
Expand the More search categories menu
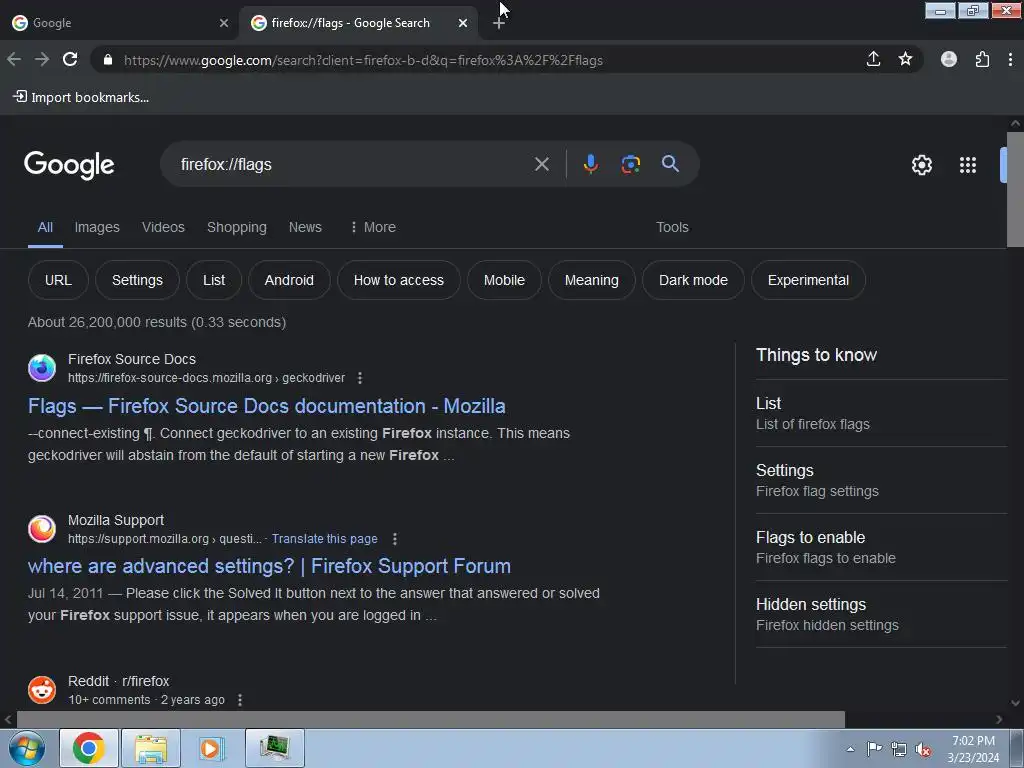373,227
